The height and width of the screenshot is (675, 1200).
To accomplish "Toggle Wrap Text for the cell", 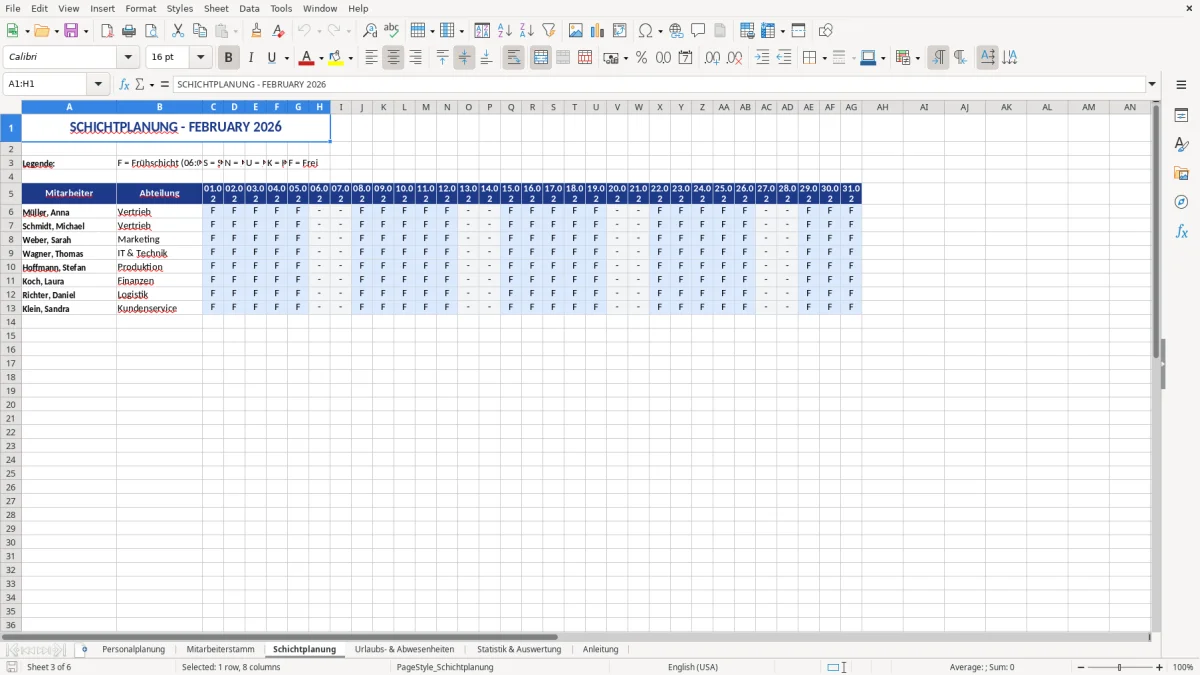I will pos(513,57).
